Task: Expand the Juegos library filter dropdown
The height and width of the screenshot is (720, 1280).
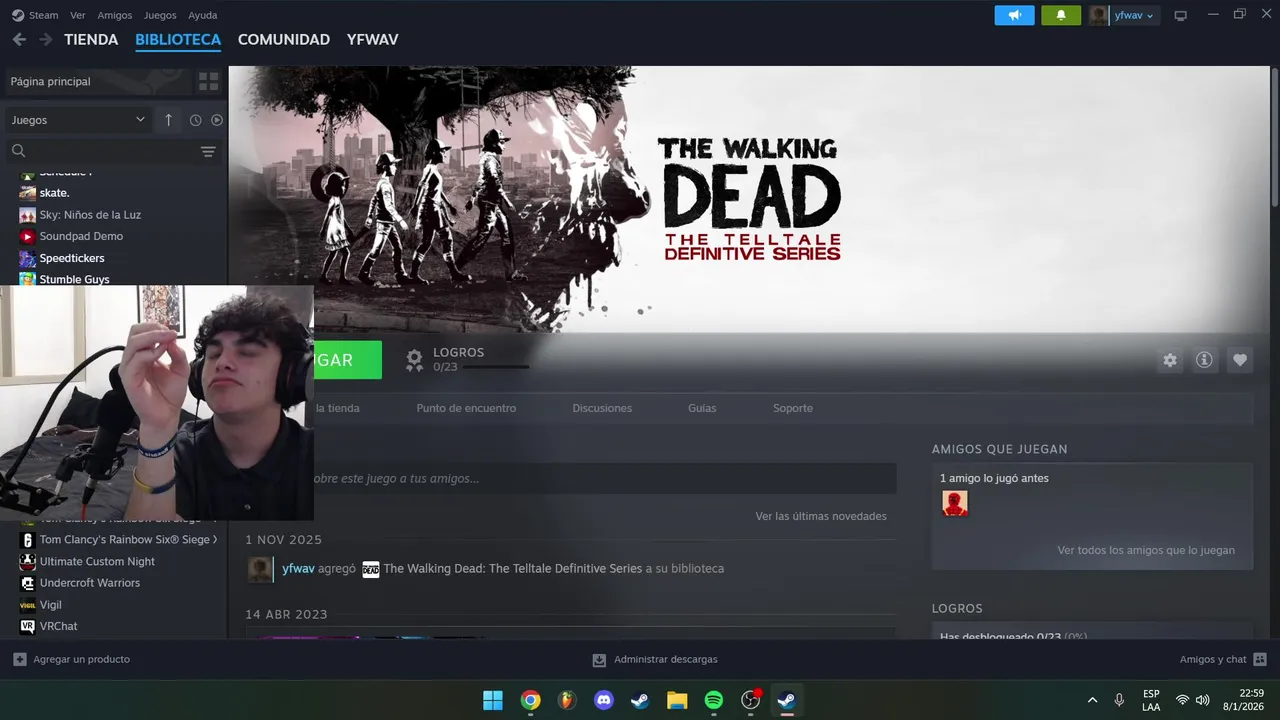Action: (x=78, y=120)
